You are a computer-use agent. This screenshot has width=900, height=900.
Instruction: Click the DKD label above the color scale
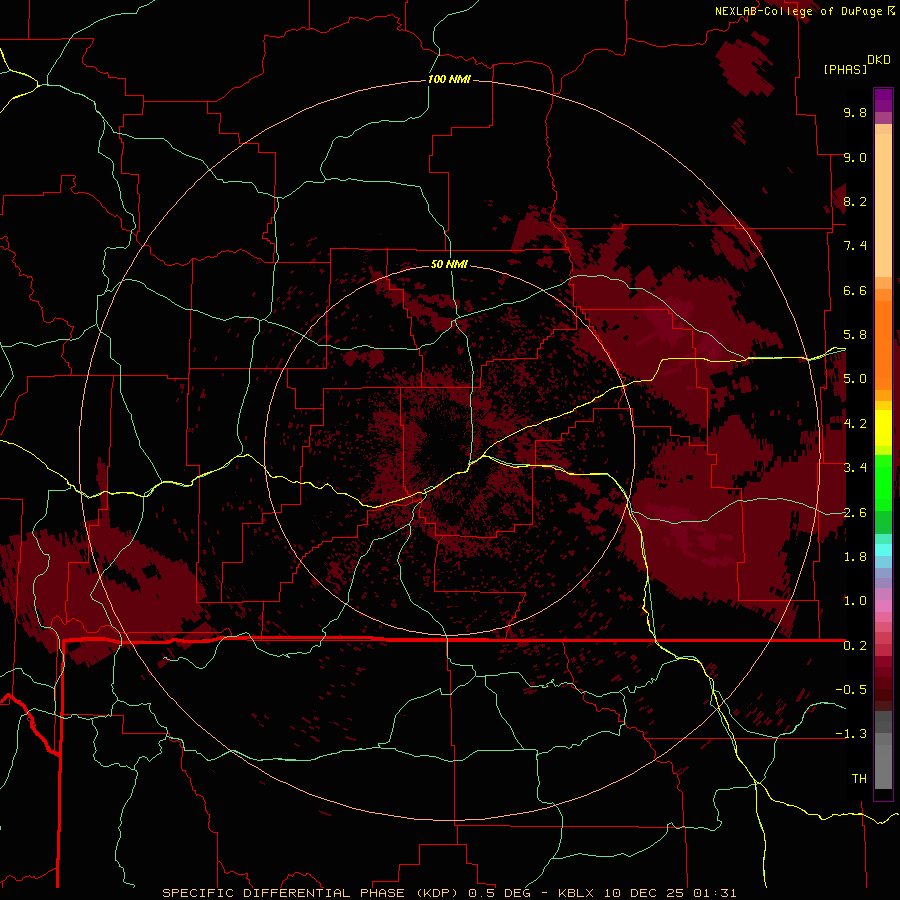879,60
